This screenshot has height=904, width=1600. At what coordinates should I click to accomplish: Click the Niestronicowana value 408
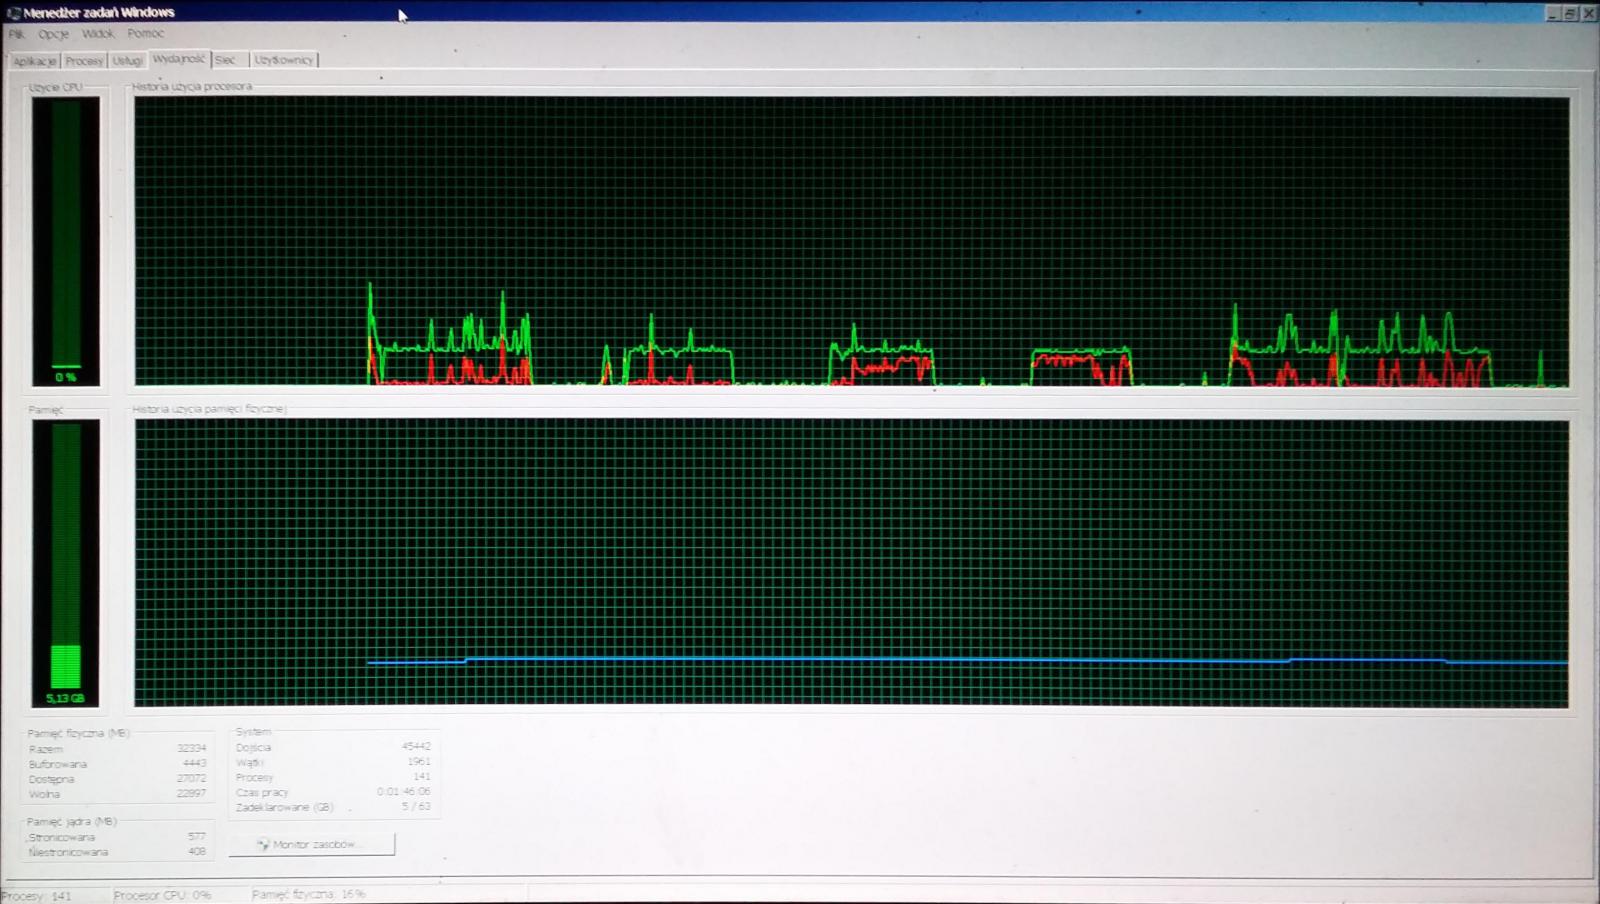[197, 852]
